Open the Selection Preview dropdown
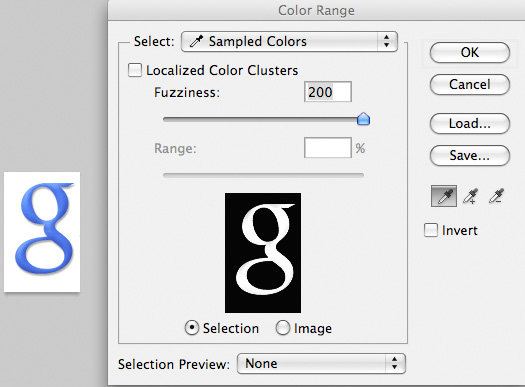The height and width of the screenshot is (387, 525). [321, 364]
